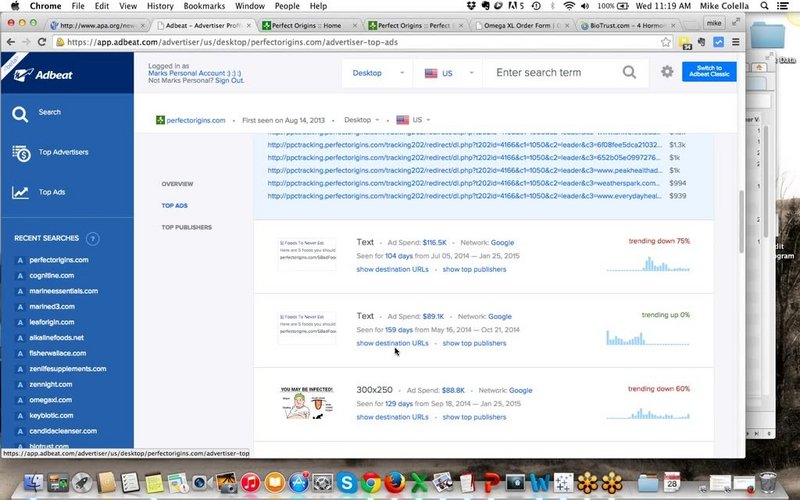Open the Desktop device dropdown in header
The width and height of the screenshot is (800, 500).
(x=378, y=73)
